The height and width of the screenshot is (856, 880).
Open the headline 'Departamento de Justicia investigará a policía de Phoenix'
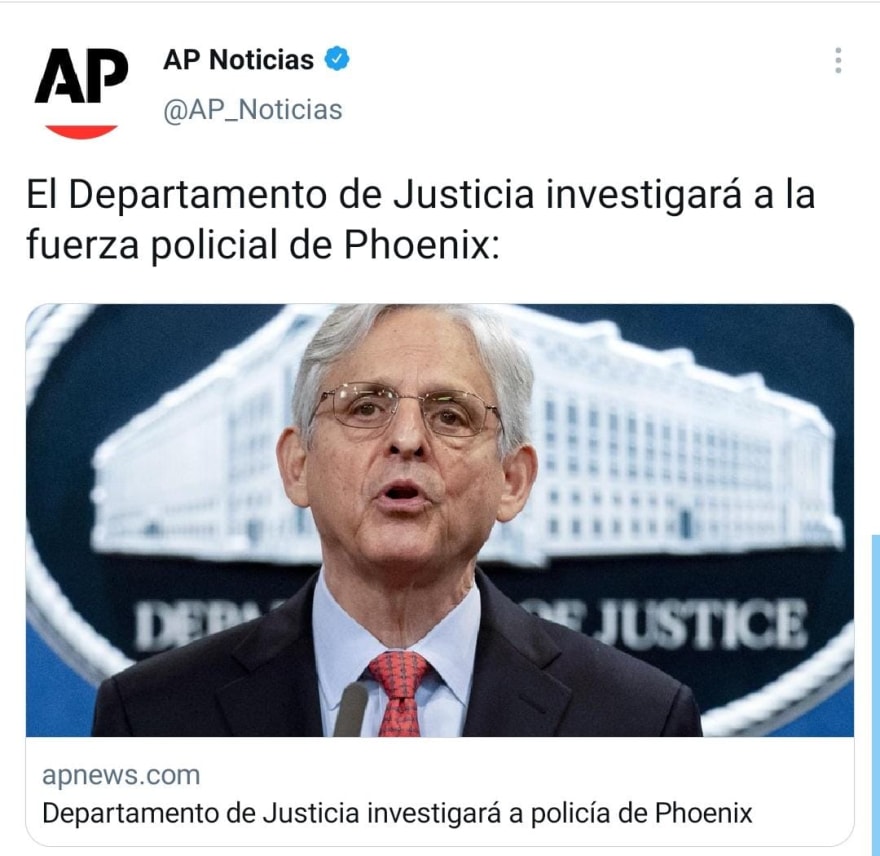(397, 813)
